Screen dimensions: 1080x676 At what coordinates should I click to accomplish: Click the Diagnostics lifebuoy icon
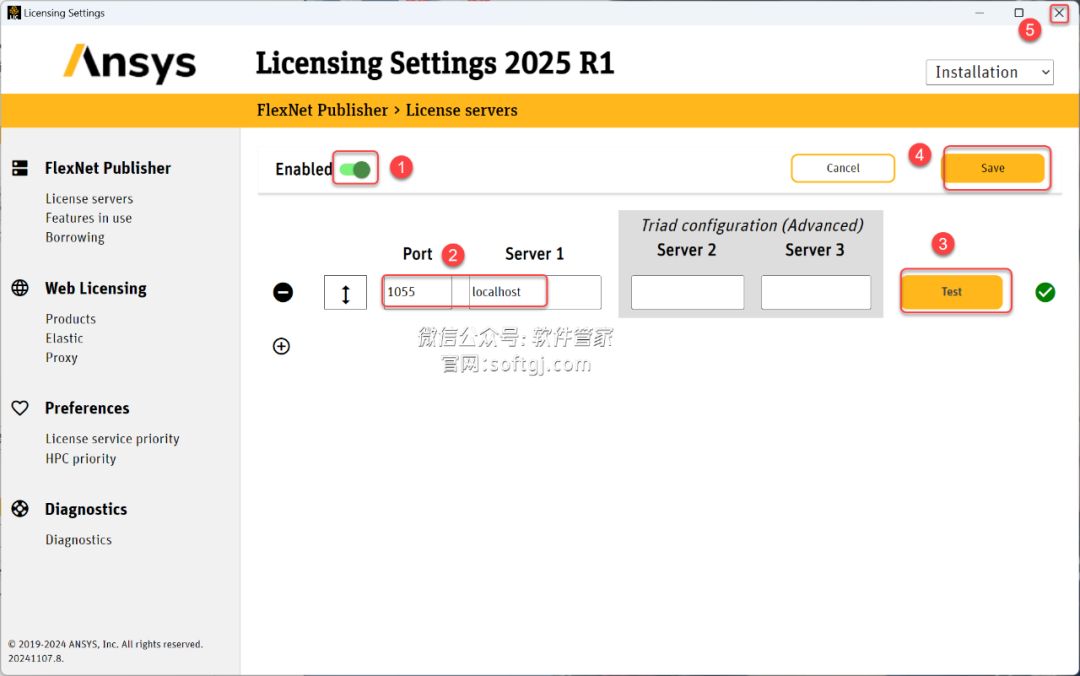point(20,509)
